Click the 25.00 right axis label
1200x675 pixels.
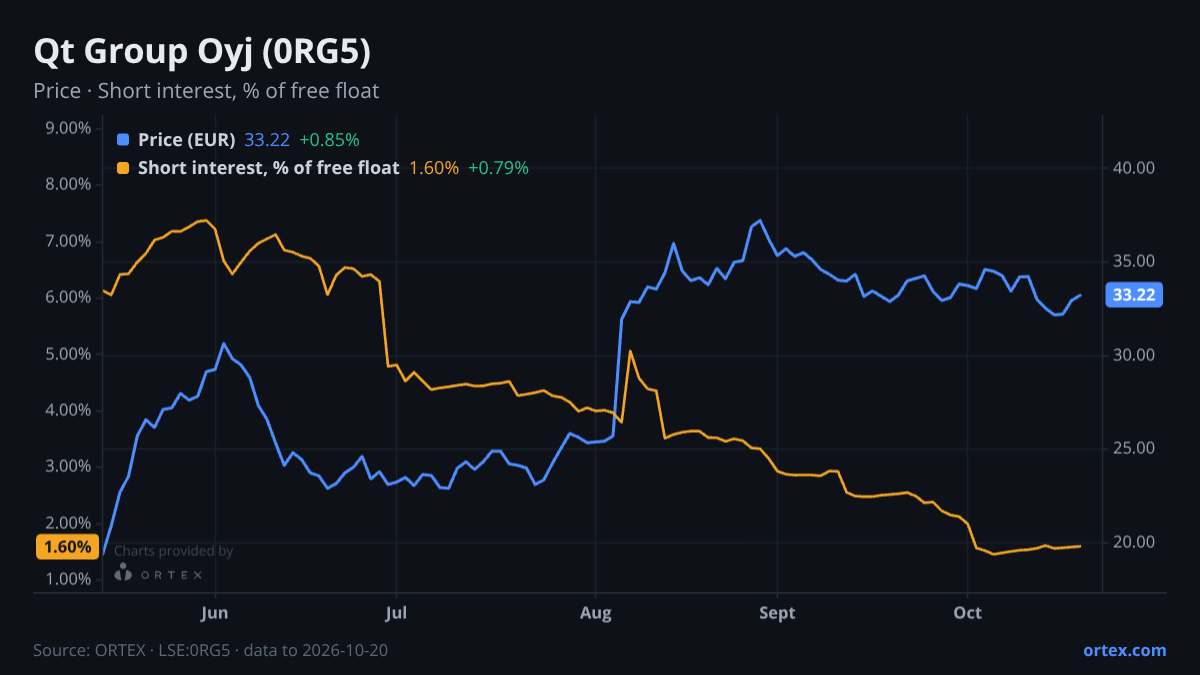click(1134, 449)
